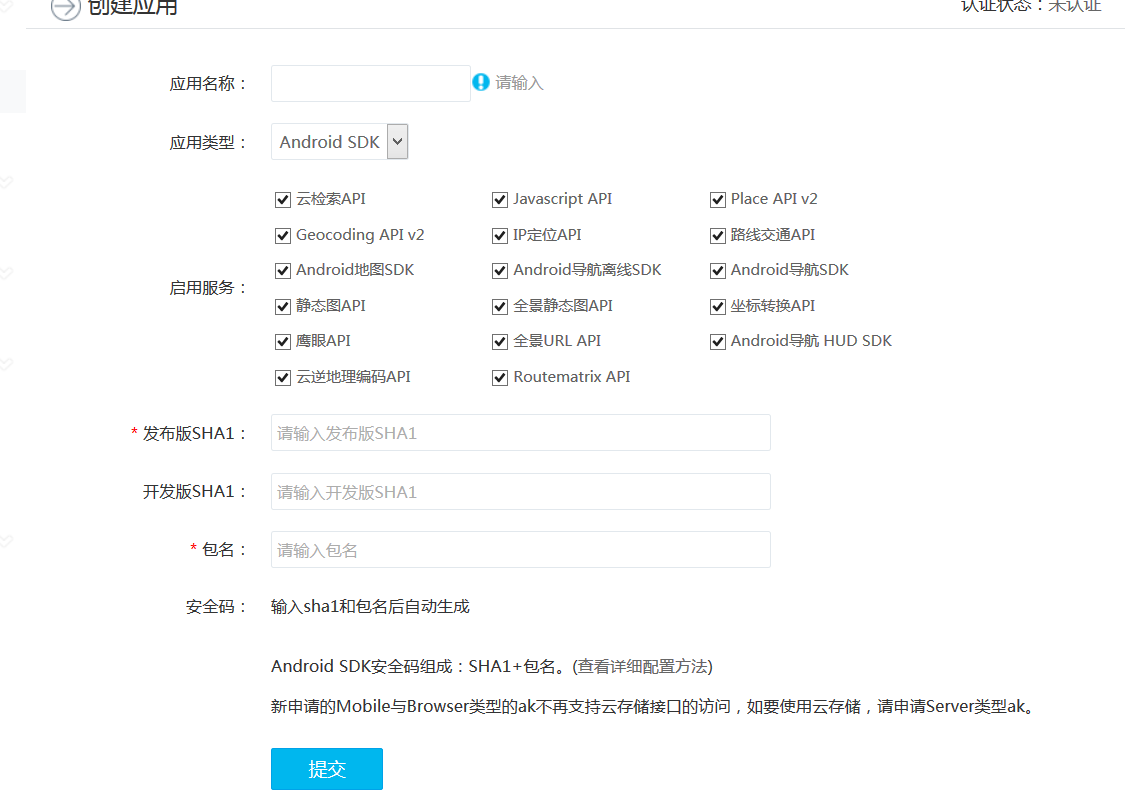Screen dimensions: 1125x810
Task: Disable Android导航离线SDK checkbox
Action: (x=500, y=270)
